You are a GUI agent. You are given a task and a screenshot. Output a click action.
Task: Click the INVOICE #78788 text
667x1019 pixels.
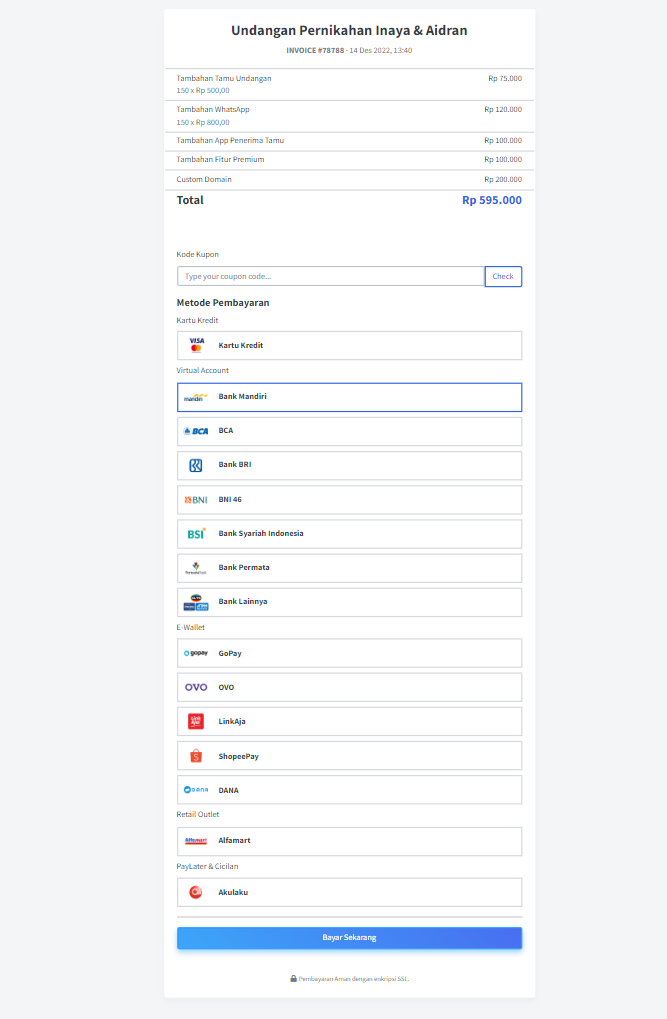click(315, 50)
